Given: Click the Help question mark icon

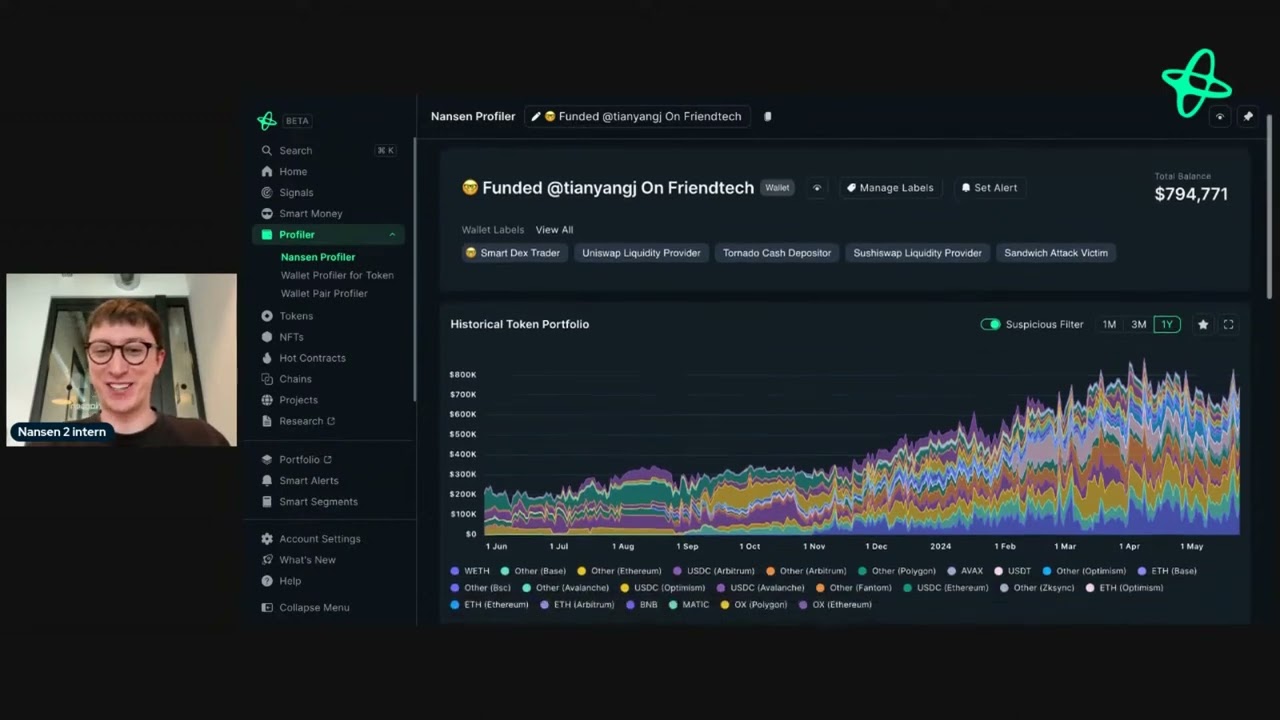Looking at the screenshot, I should click(x=267, y=581).
